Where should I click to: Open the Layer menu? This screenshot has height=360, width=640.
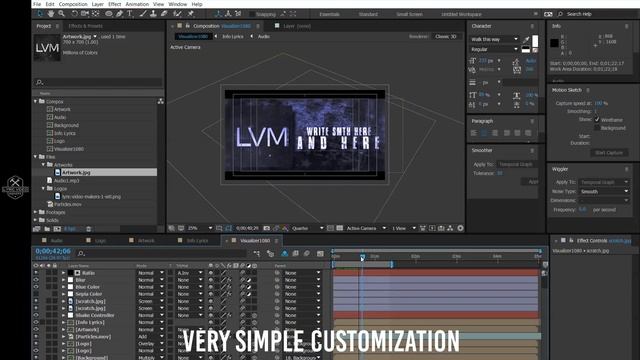click(98, 4)
